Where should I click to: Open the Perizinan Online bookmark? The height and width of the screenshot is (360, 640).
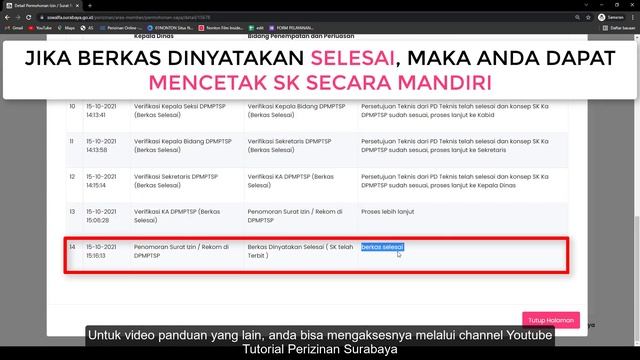pos(121,28)
